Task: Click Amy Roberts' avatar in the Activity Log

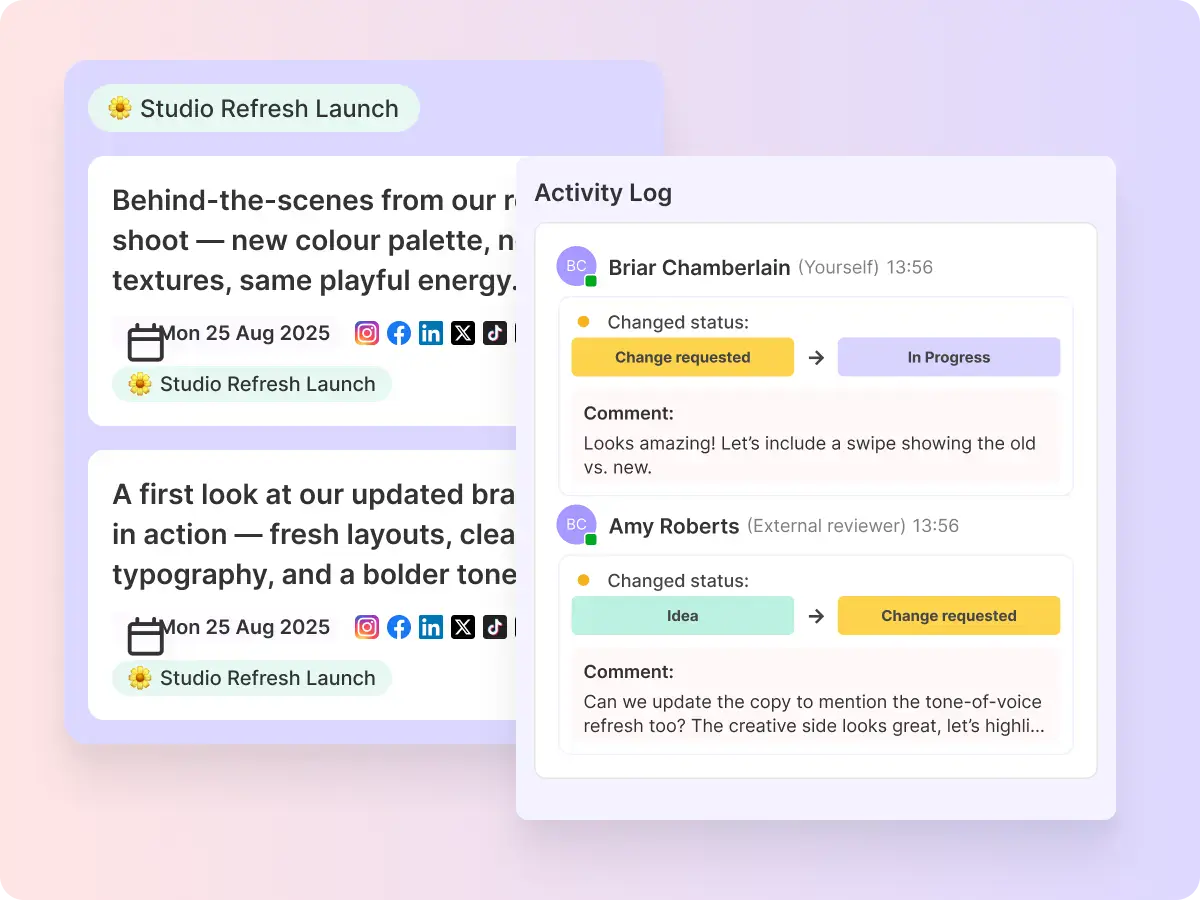Action: tap(575, 525)
